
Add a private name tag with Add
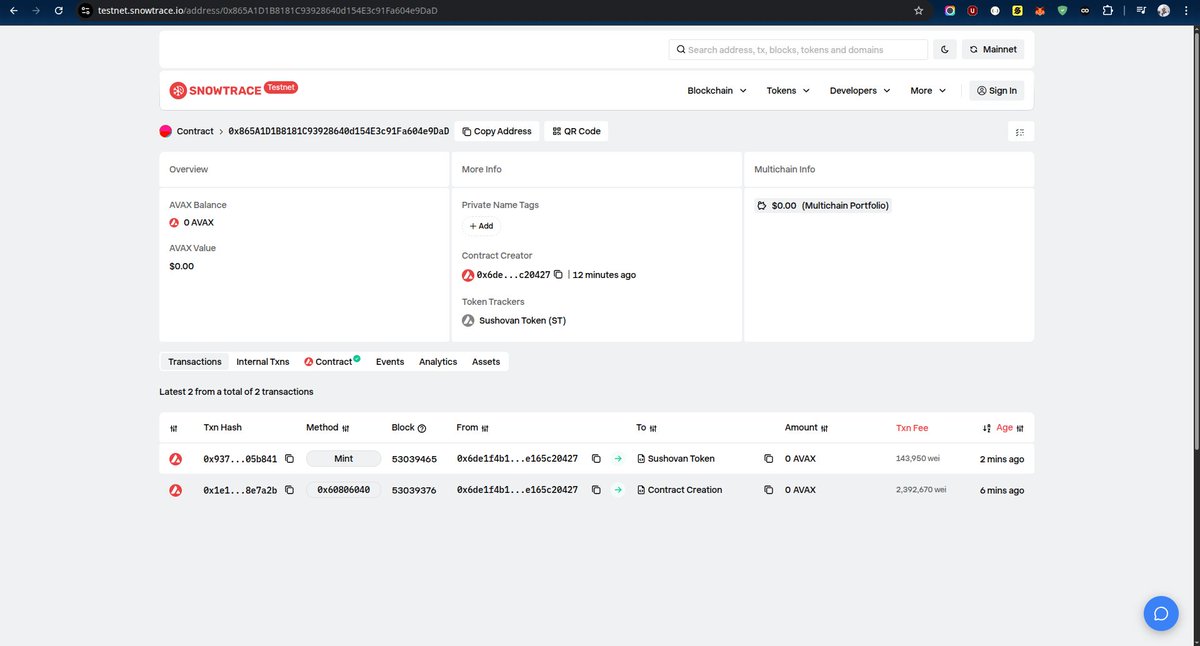481,226
